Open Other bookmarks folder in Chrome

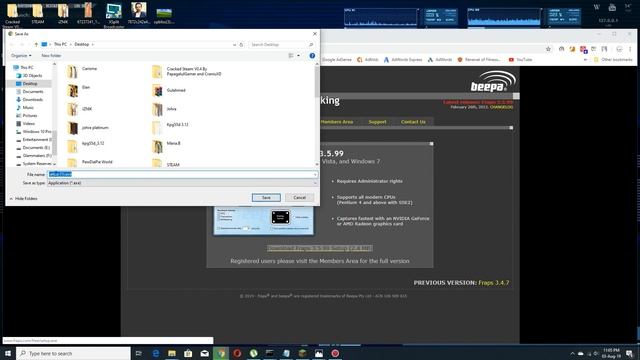(x=613, y=60)
